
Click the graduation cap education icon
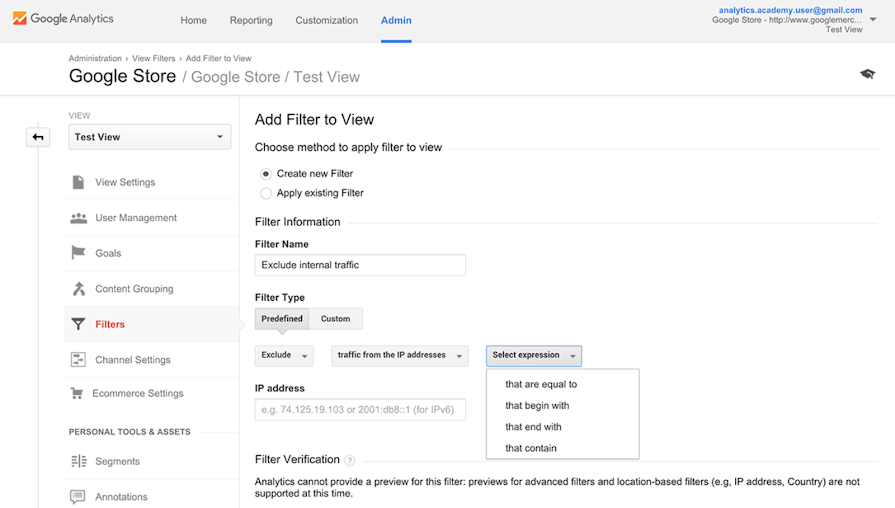pos(867,75)
